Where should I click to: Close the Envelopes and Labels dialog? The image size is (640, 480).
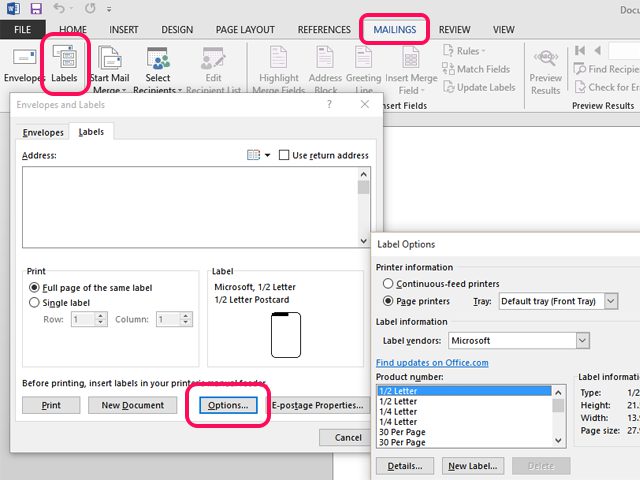coord(365,104)
